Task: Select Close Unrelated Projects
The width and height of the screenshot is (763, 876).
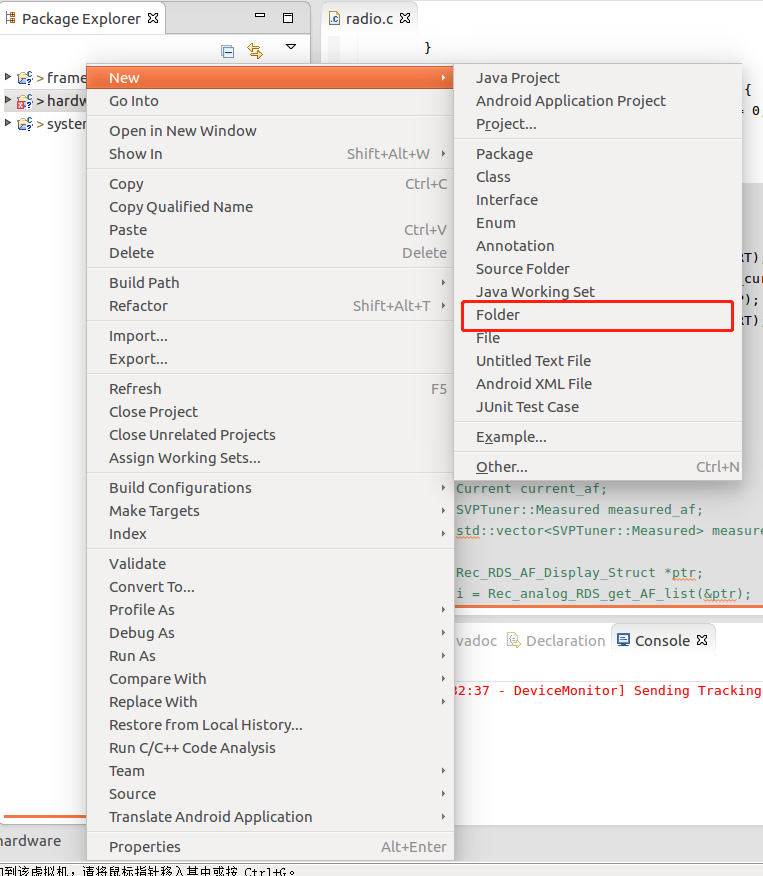Action: pos(270,435)
